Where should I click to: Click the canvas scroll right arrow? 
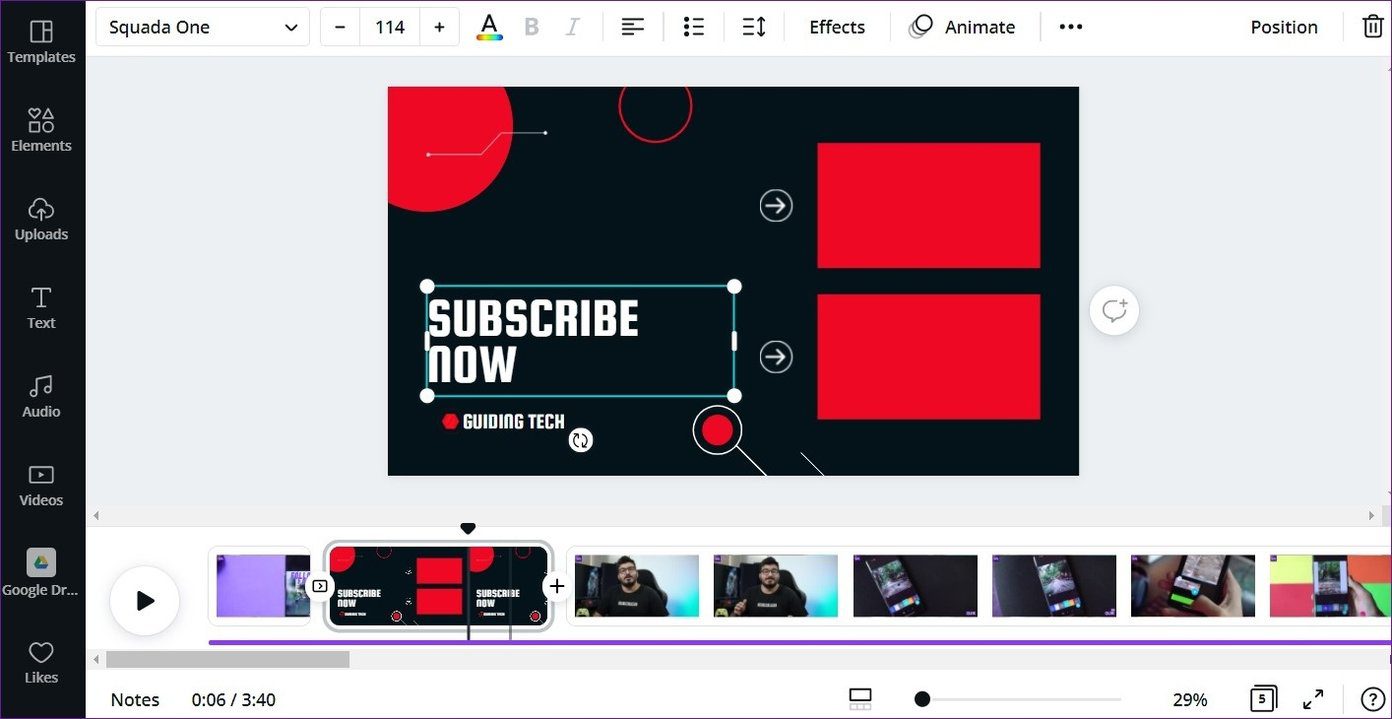[x=1372, y=516]
